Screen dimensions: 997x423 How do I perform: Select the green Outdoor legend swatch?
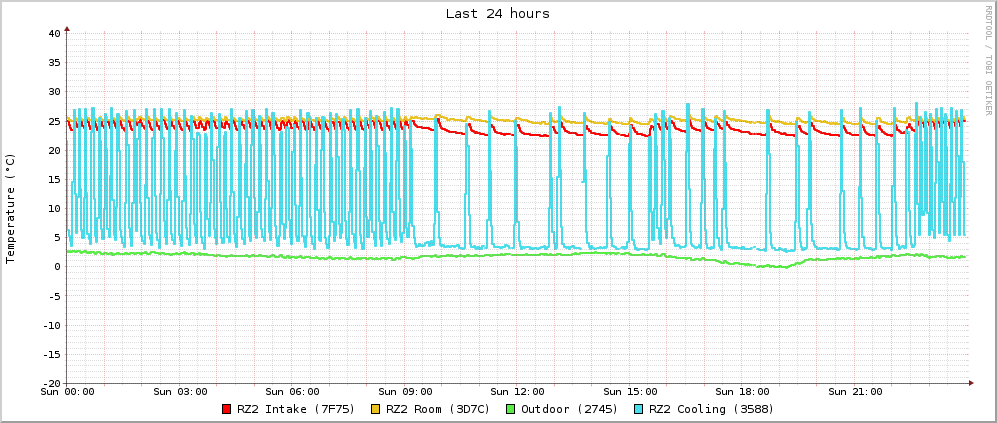click(x=511, y=409)
